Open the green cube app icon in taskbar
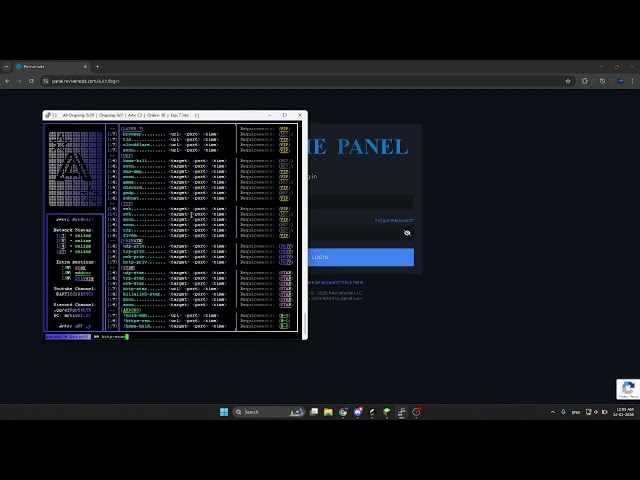This screenshot has width=640, height=480. [x=387, y=412]
